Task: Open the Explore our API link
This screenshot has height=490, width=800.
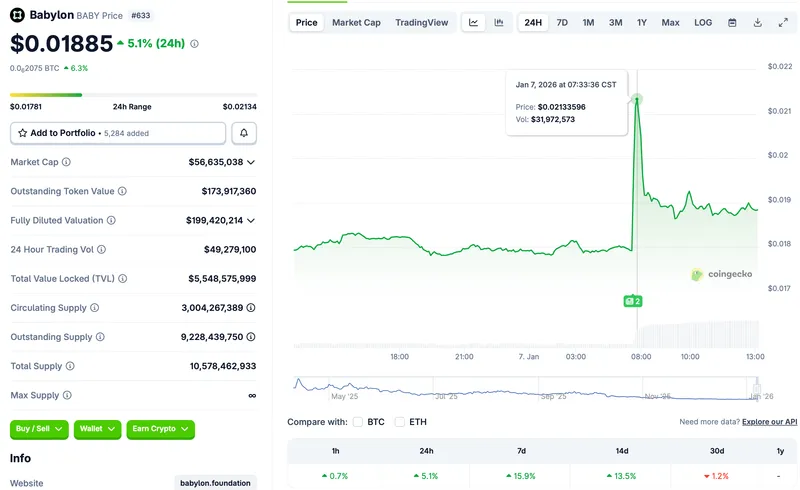Action: [769, 422]
